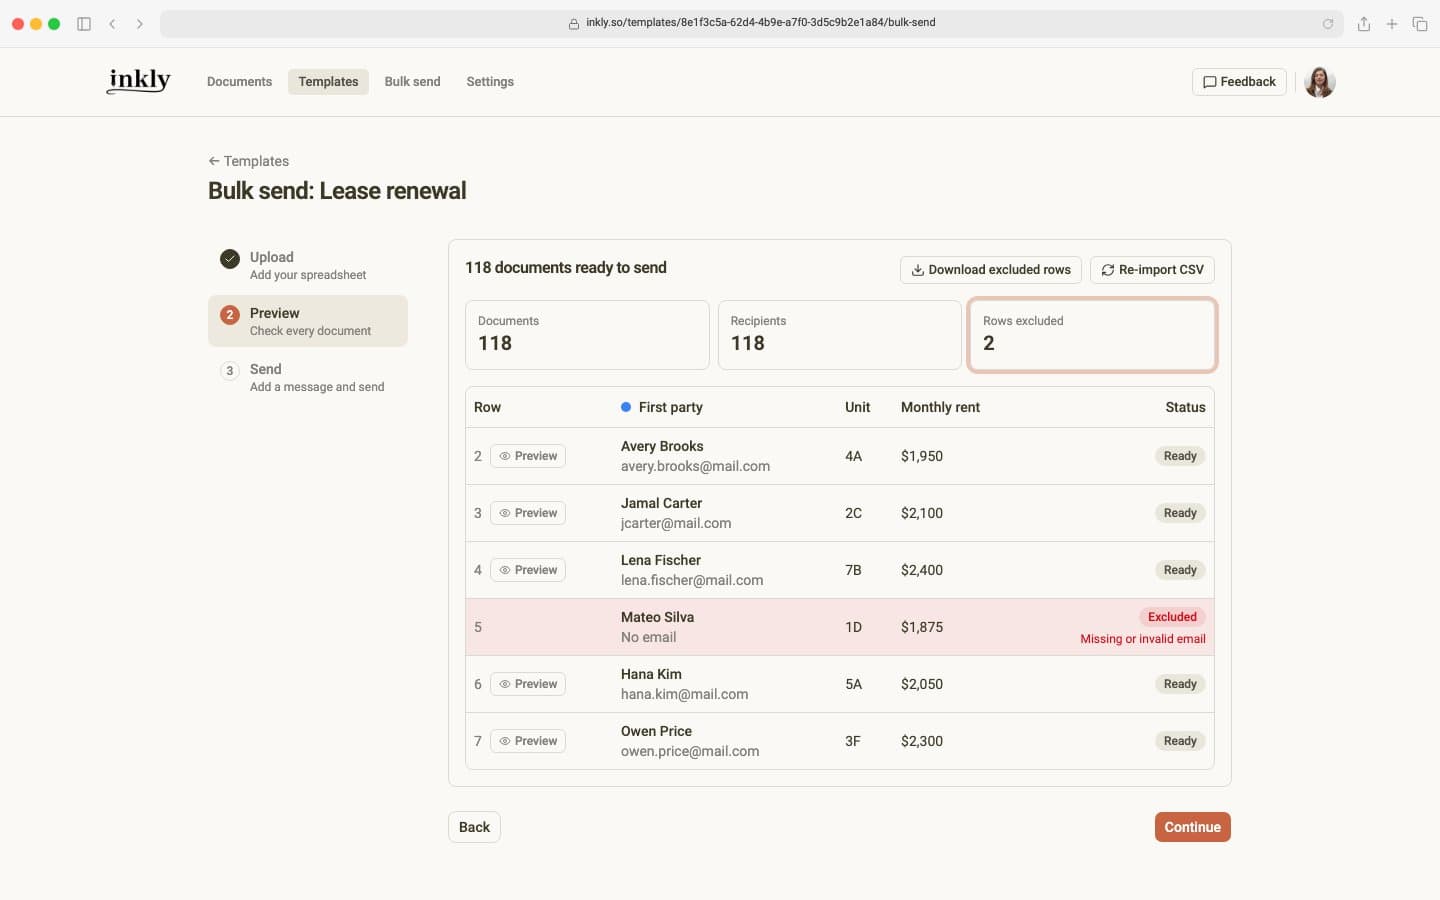Image resolution: width=1440 pixels, height=900 pixels.
Task: Click the Rows excluded card
Action: [1092, 335]
